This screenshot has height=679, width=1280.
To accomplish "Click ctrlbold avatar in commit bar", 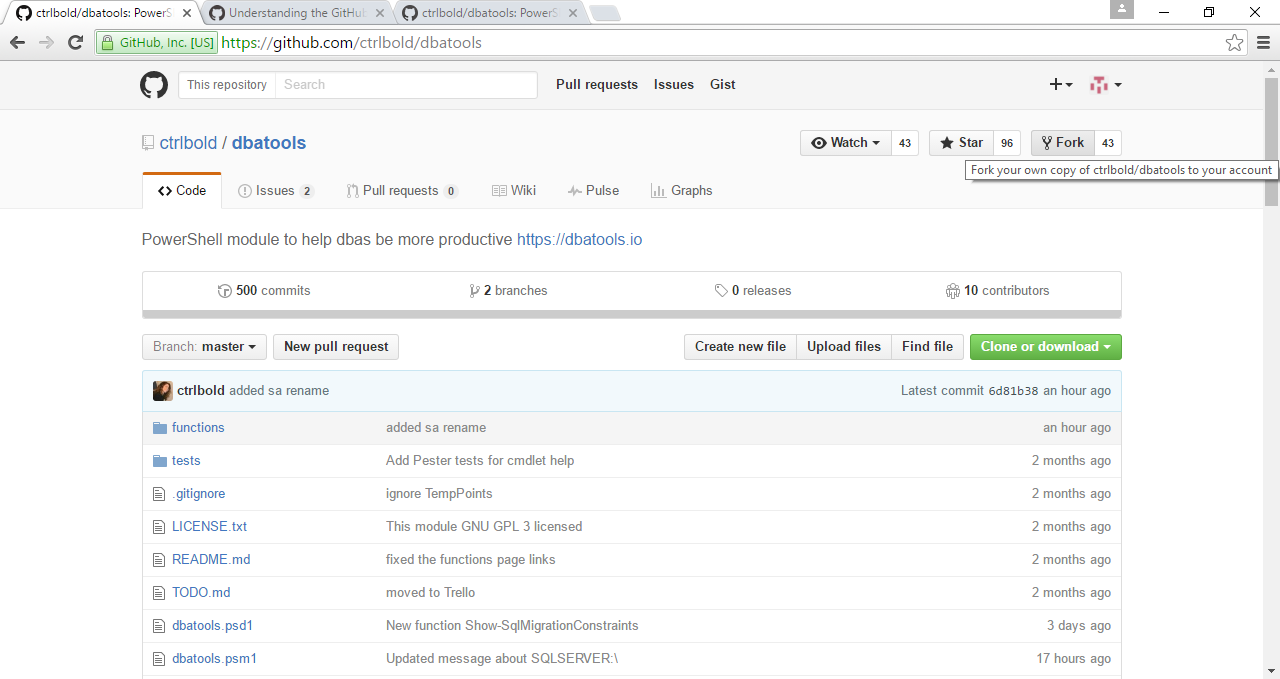I will click(x=163, y=391).
